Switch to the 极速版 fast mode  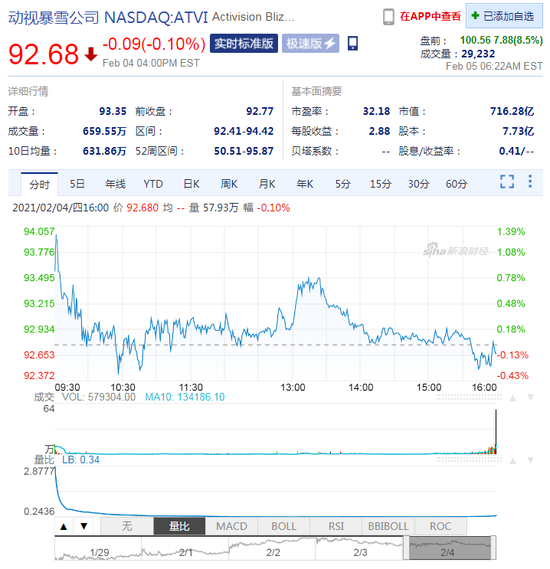point(311,44)
